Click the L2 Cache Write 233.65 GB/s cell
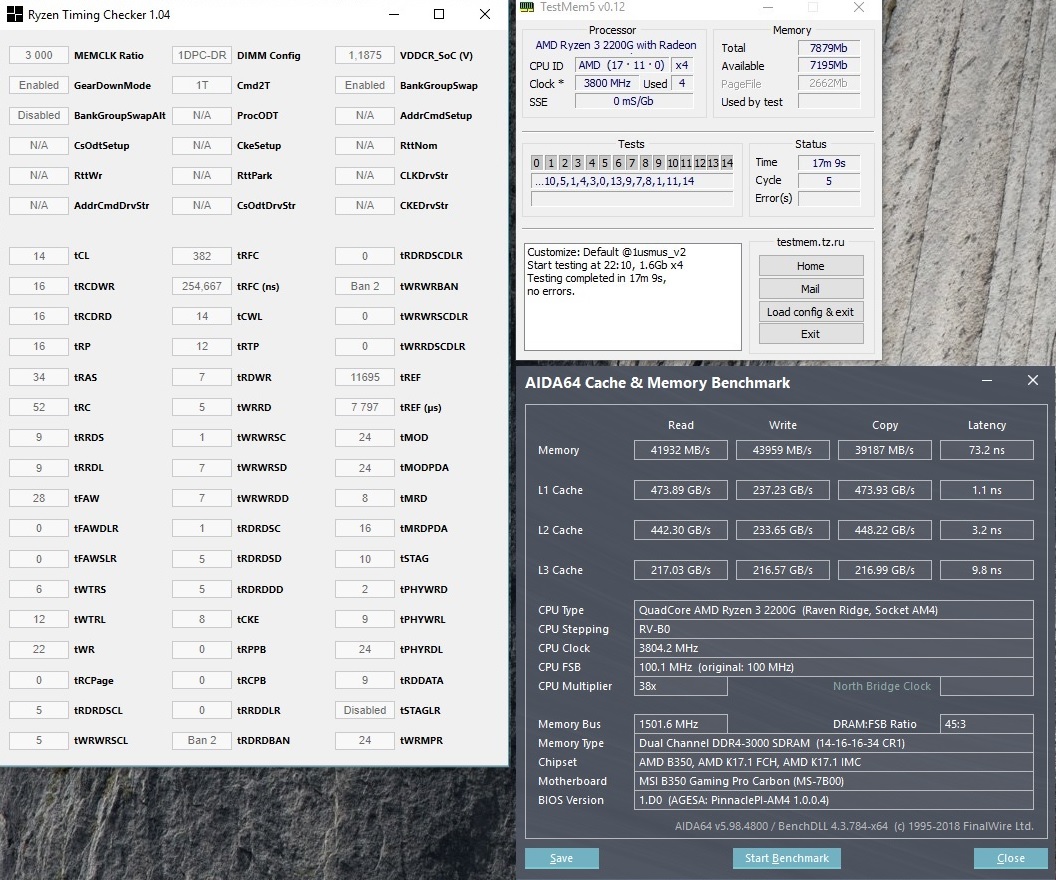This screenshot has height=880, width=1056. [783, 530]
